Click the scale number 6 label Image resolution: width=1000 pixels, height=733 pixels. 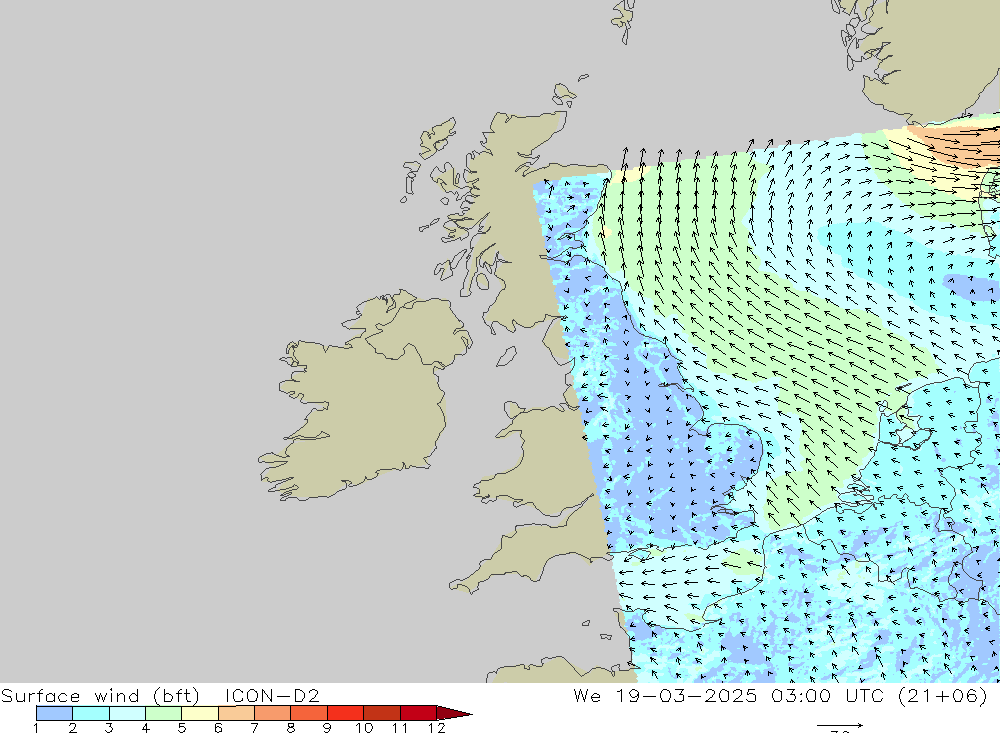(x=218, y=727)
